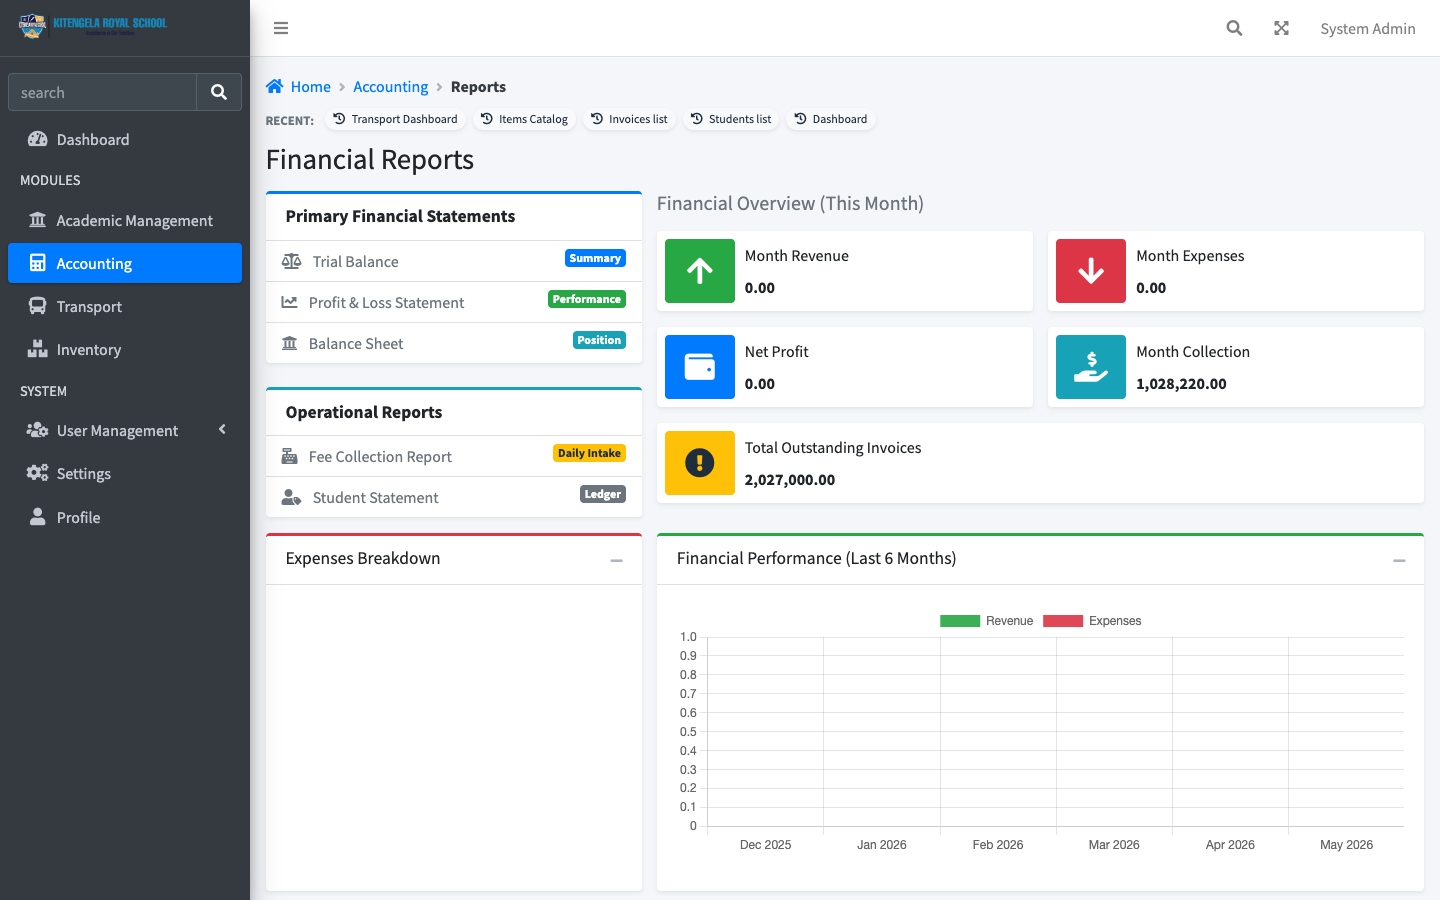Viewport: 1440px width, 900px height.
Task: Open the Student Statement report
Action: pyautogui.click(x=454, y=497)
